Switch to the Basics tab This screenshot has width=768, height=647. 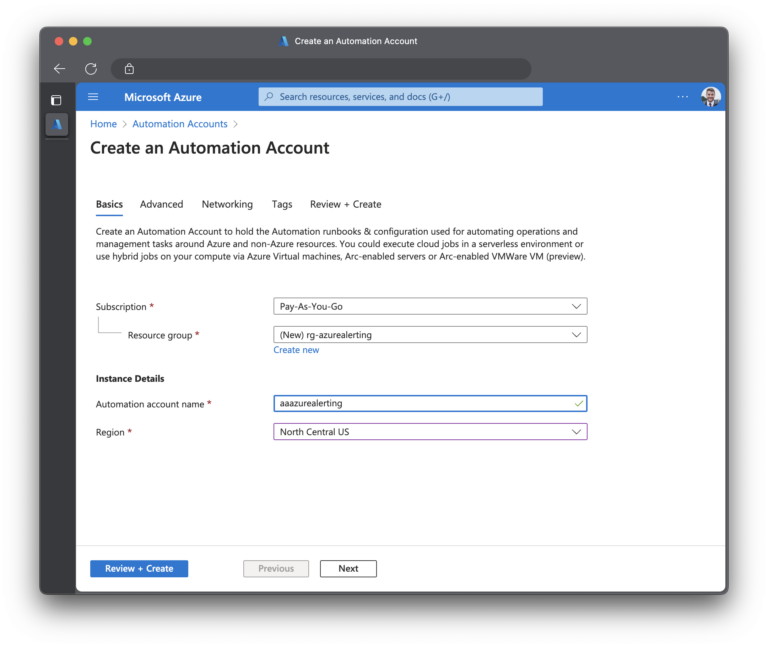click(x=109, y=204)
